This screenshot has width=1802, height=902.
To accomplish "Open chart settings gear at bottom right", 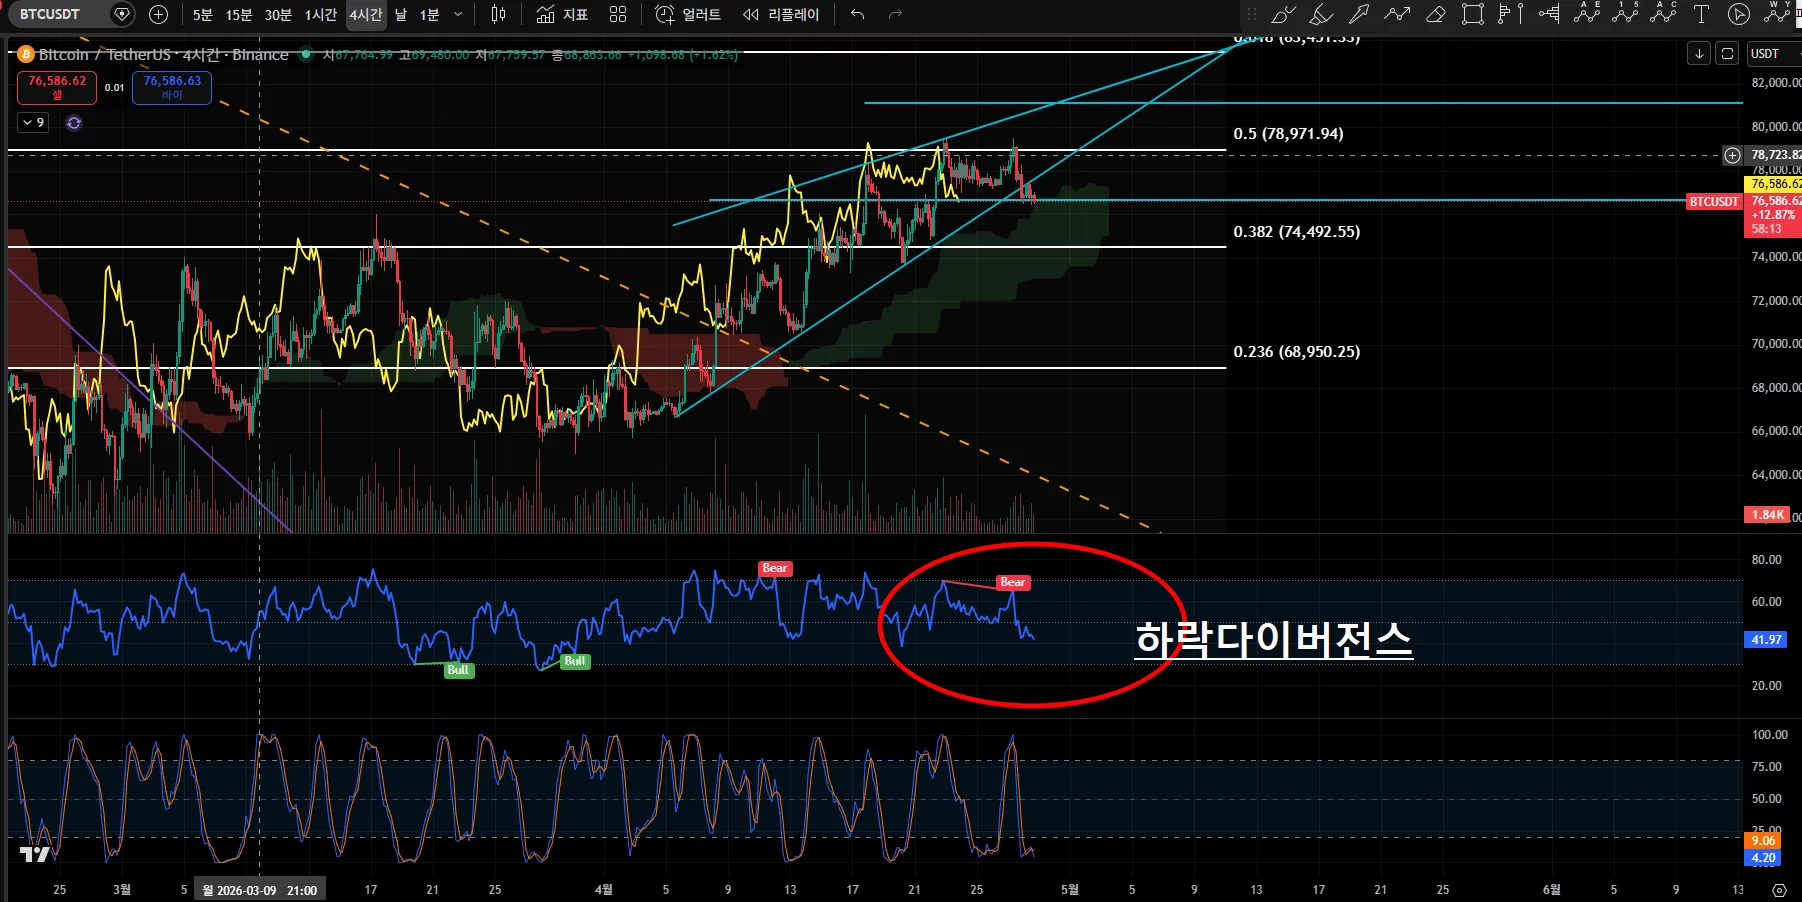I will pyautogui.click(x=1779, y=889).
